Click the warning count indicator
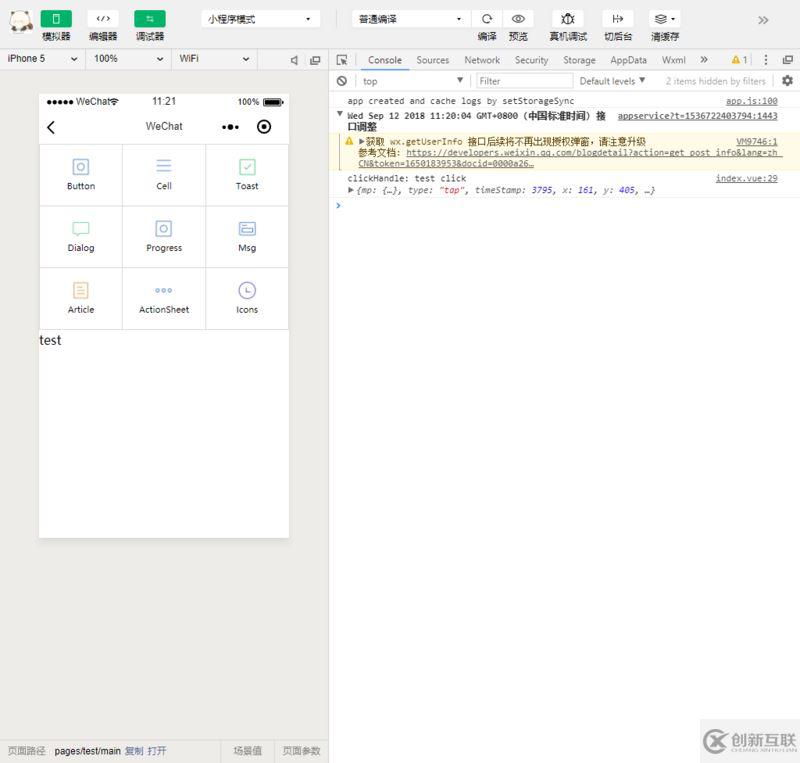Image resolution: width=800 pixels, height=763 pixels. [739, 60]
